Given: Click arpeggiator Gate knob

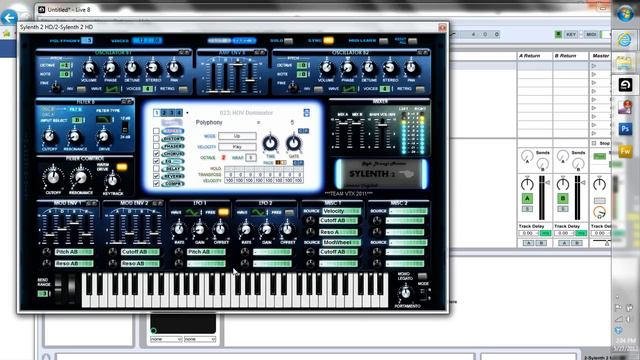Looking at the screenshot, I should (293, 144).
